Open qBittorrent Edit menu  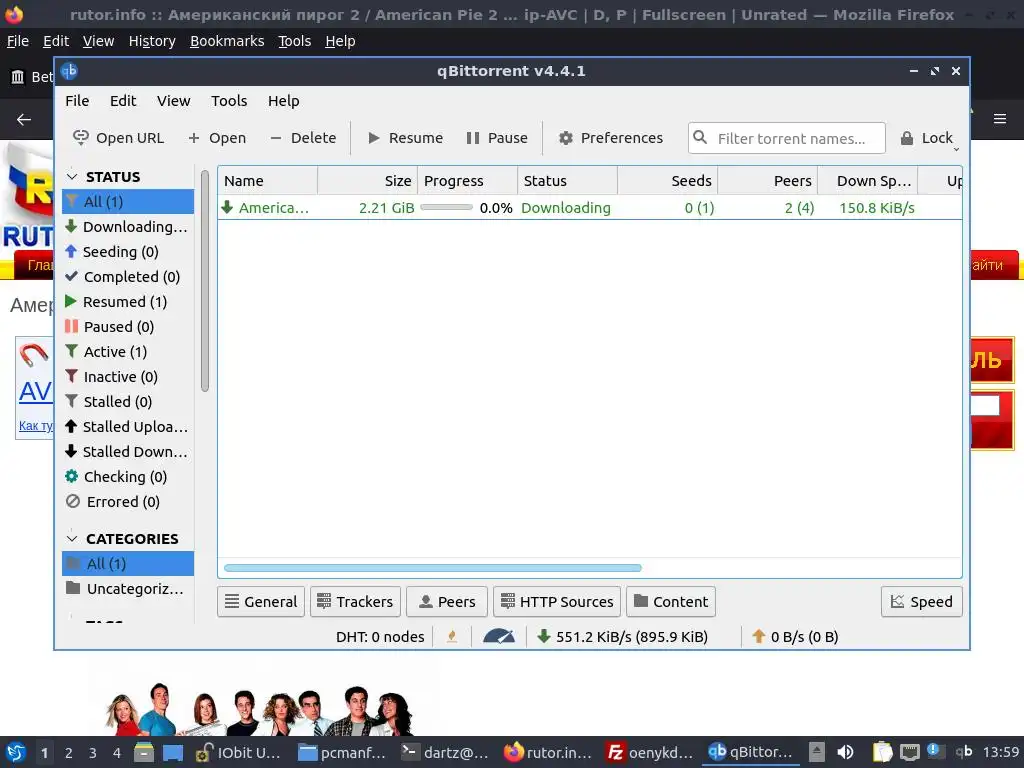pyautogui.click(x=123, y=101)
